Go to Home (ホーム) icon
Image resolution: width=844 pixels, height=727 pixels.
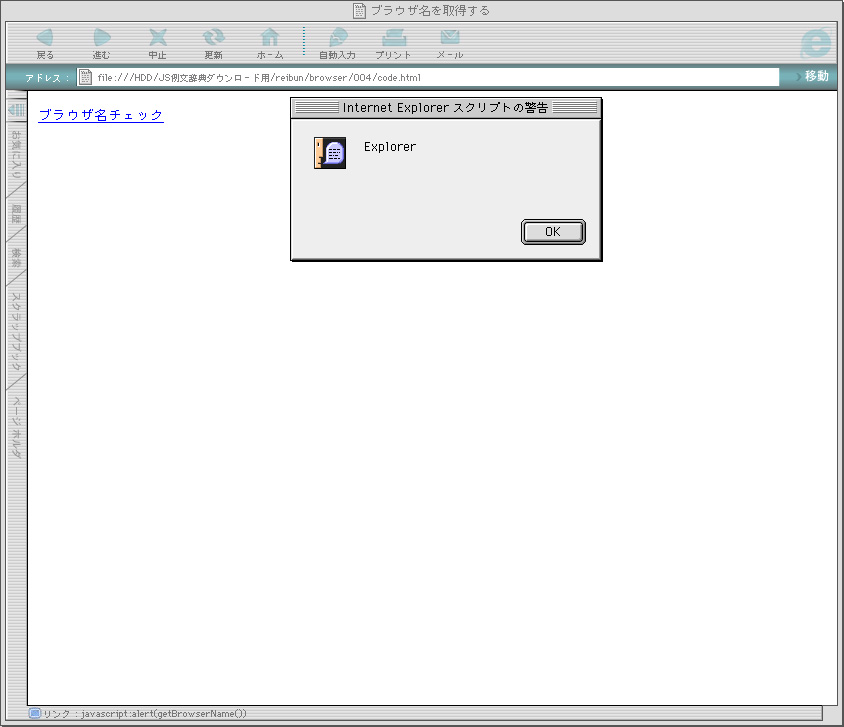tap(270, 38)
